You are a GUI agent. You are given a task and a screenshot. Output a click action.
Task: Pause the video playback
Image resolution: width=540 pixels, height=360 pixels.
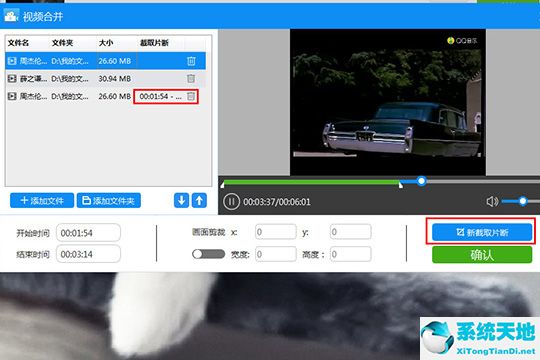pyautogui.click(x=231, y=202)
